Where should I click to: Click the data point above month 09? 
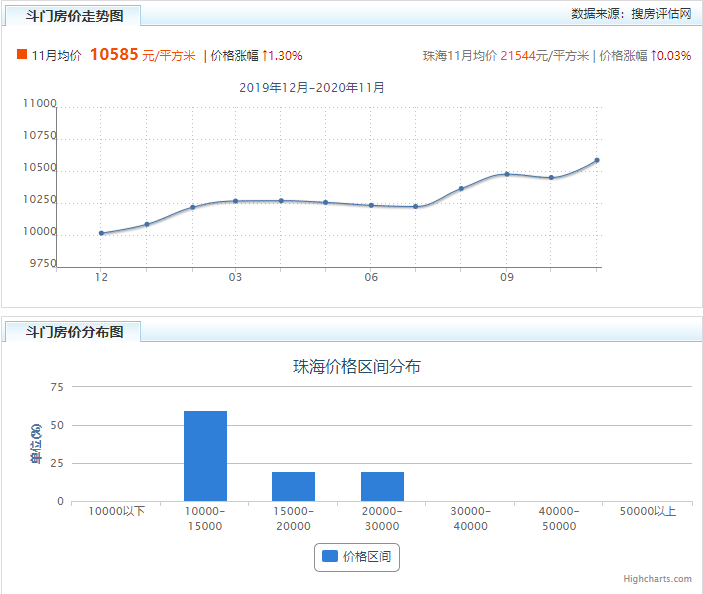click(x=507, y=174)
